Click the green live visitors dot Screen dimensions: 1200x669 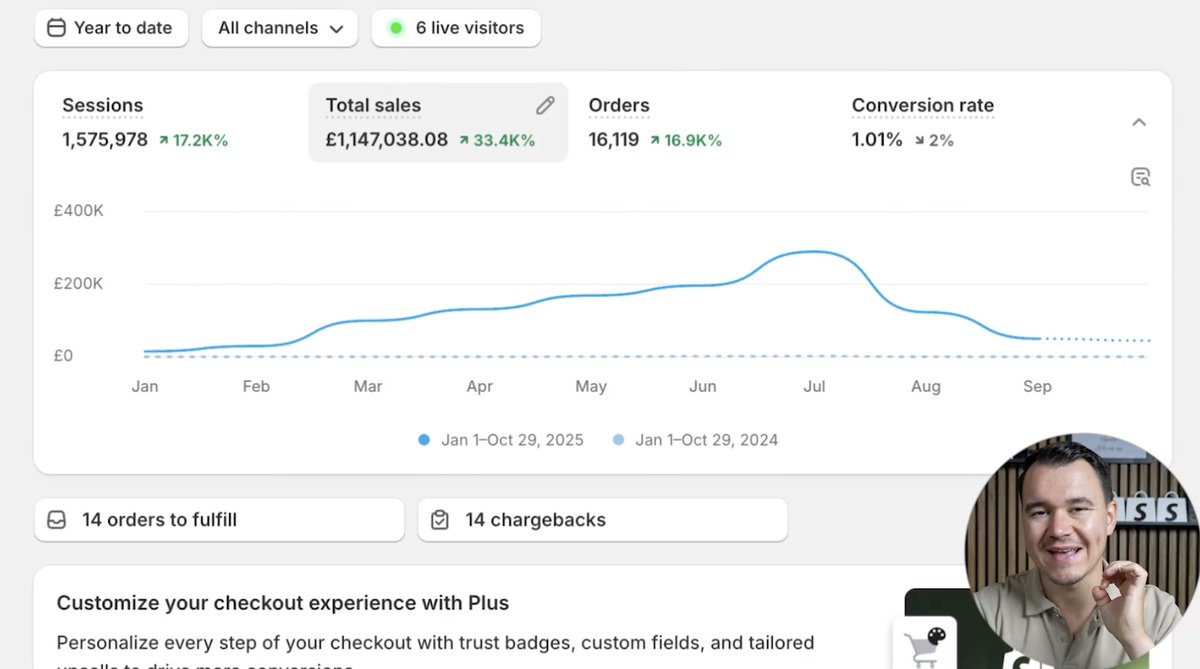[396, 28]
